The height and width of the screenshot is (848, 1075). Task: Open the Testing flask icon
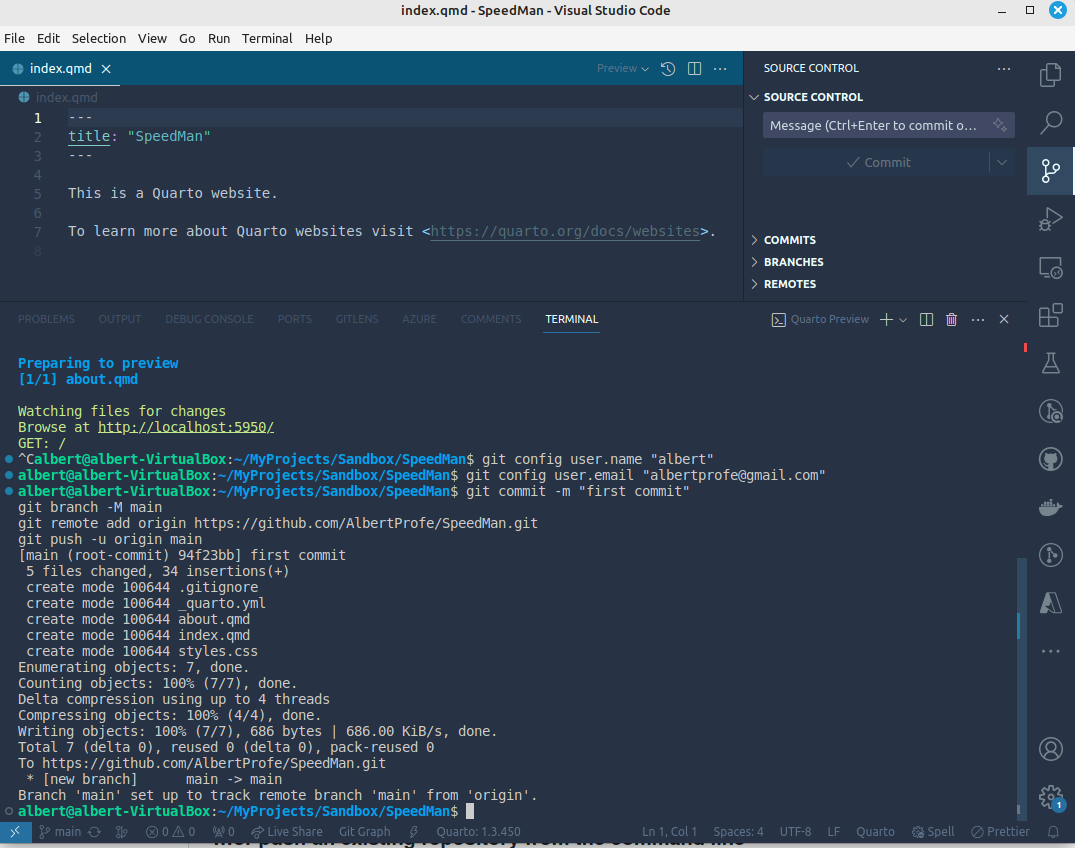(1050, 363)
